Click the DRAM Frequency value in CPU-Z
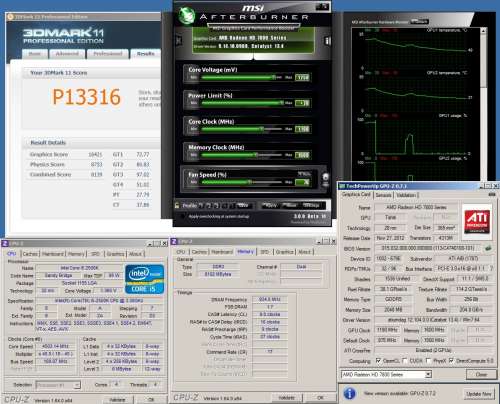 point(270,299)
